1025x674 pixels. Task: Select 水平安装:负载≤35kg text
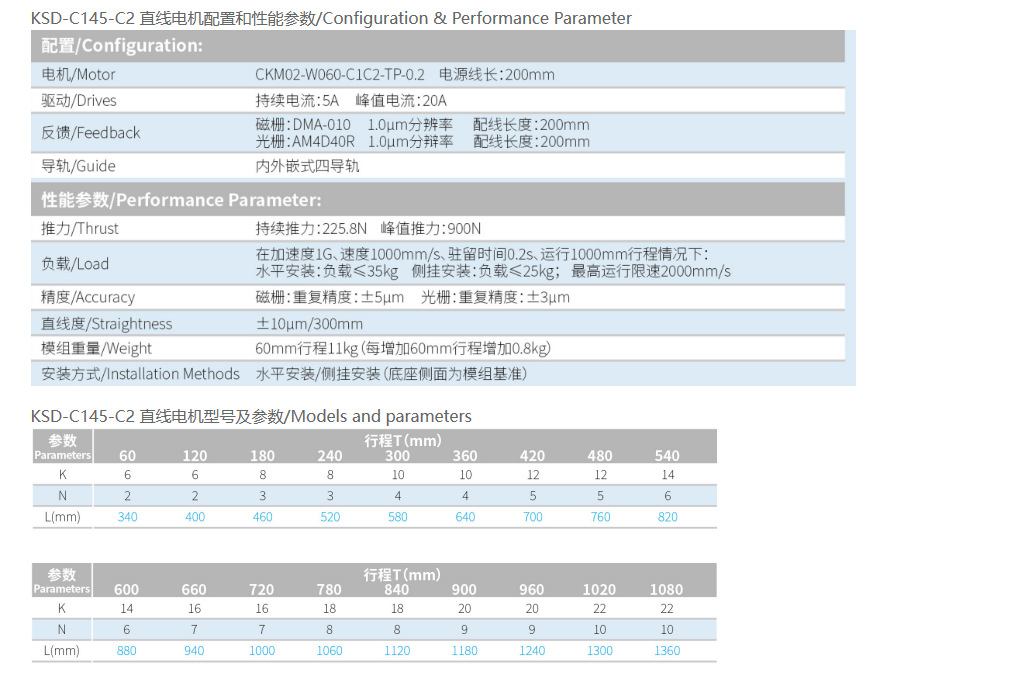coord(327,271)
